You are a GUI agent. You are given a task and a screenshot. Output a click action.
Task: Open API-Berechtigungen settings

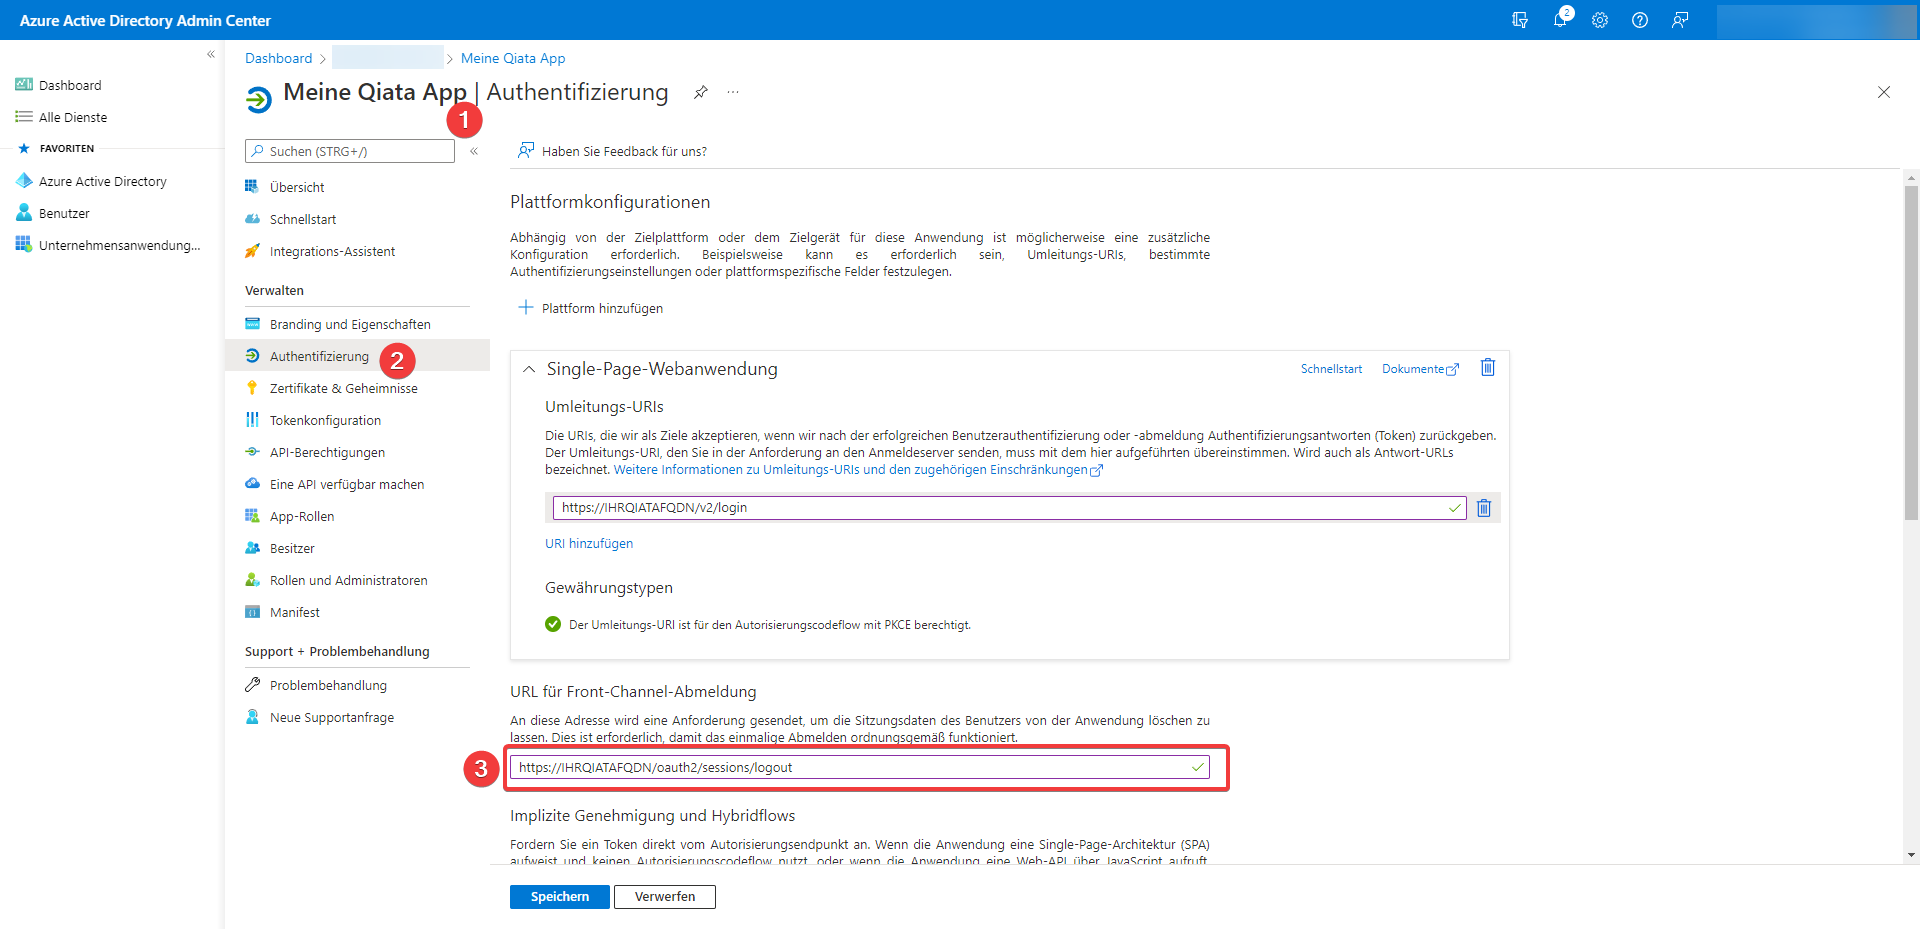[327, 452]
